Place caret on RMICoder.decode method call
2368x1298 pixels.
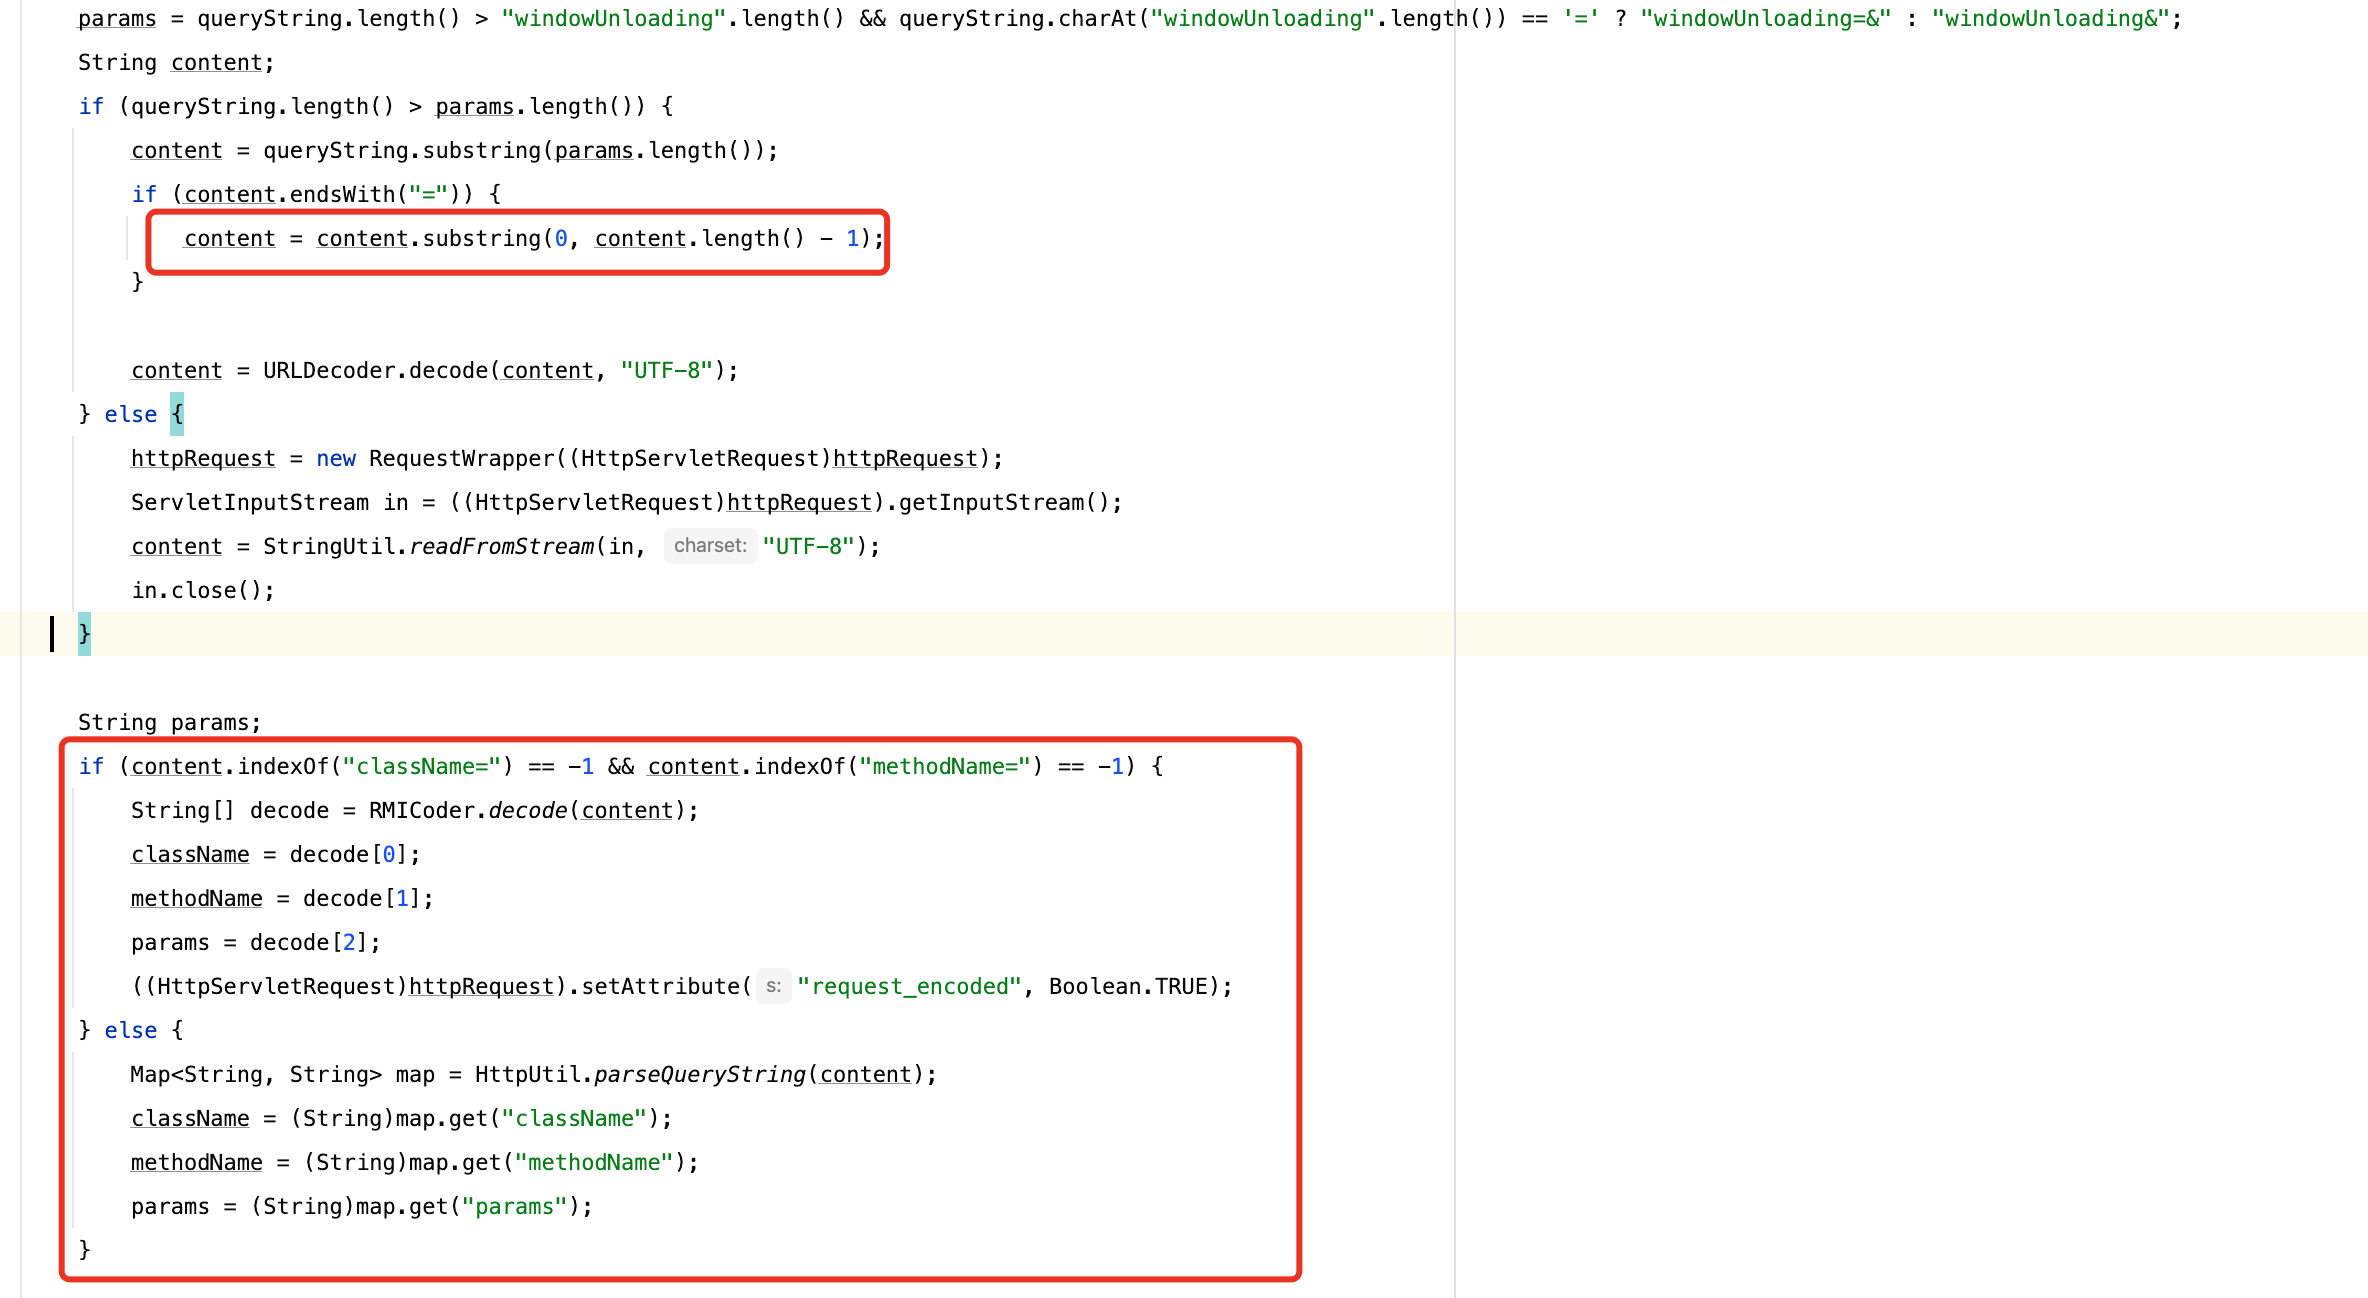[x=527, y=810]
